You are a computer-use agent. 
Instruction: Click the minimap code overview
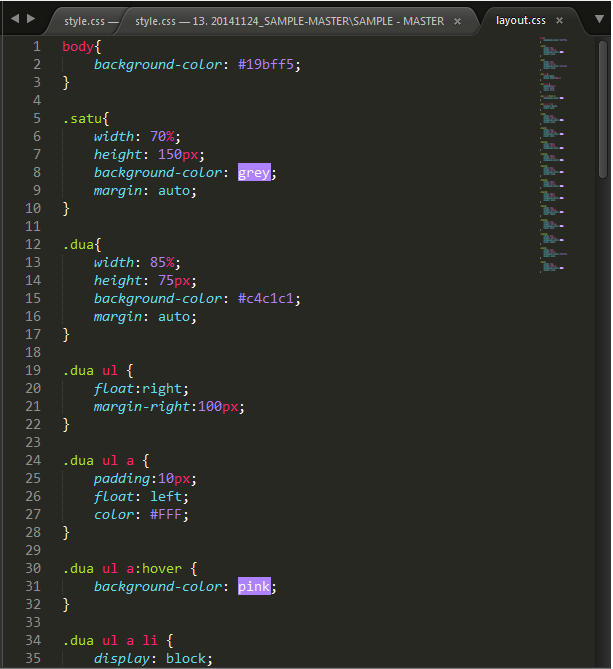[x=553, y=155]
